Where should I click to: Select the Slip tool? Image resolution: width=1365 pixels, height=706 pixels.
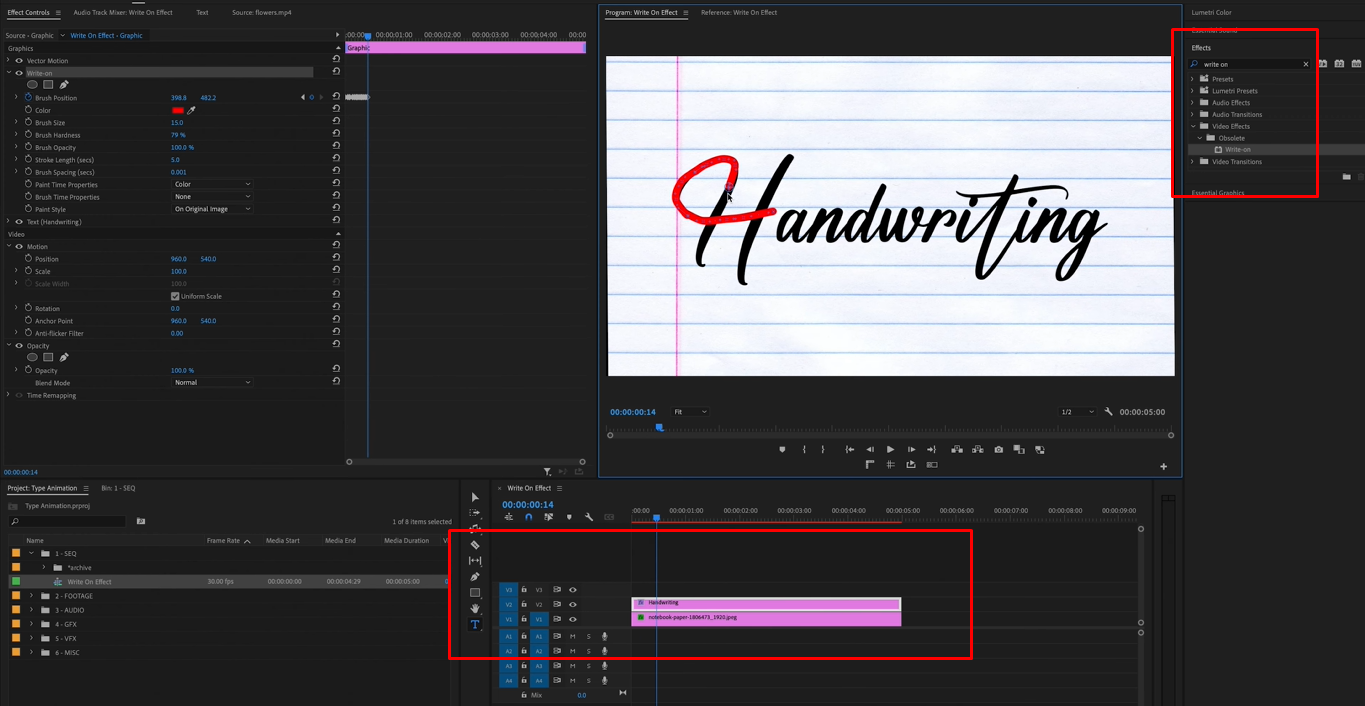point(475,561)
